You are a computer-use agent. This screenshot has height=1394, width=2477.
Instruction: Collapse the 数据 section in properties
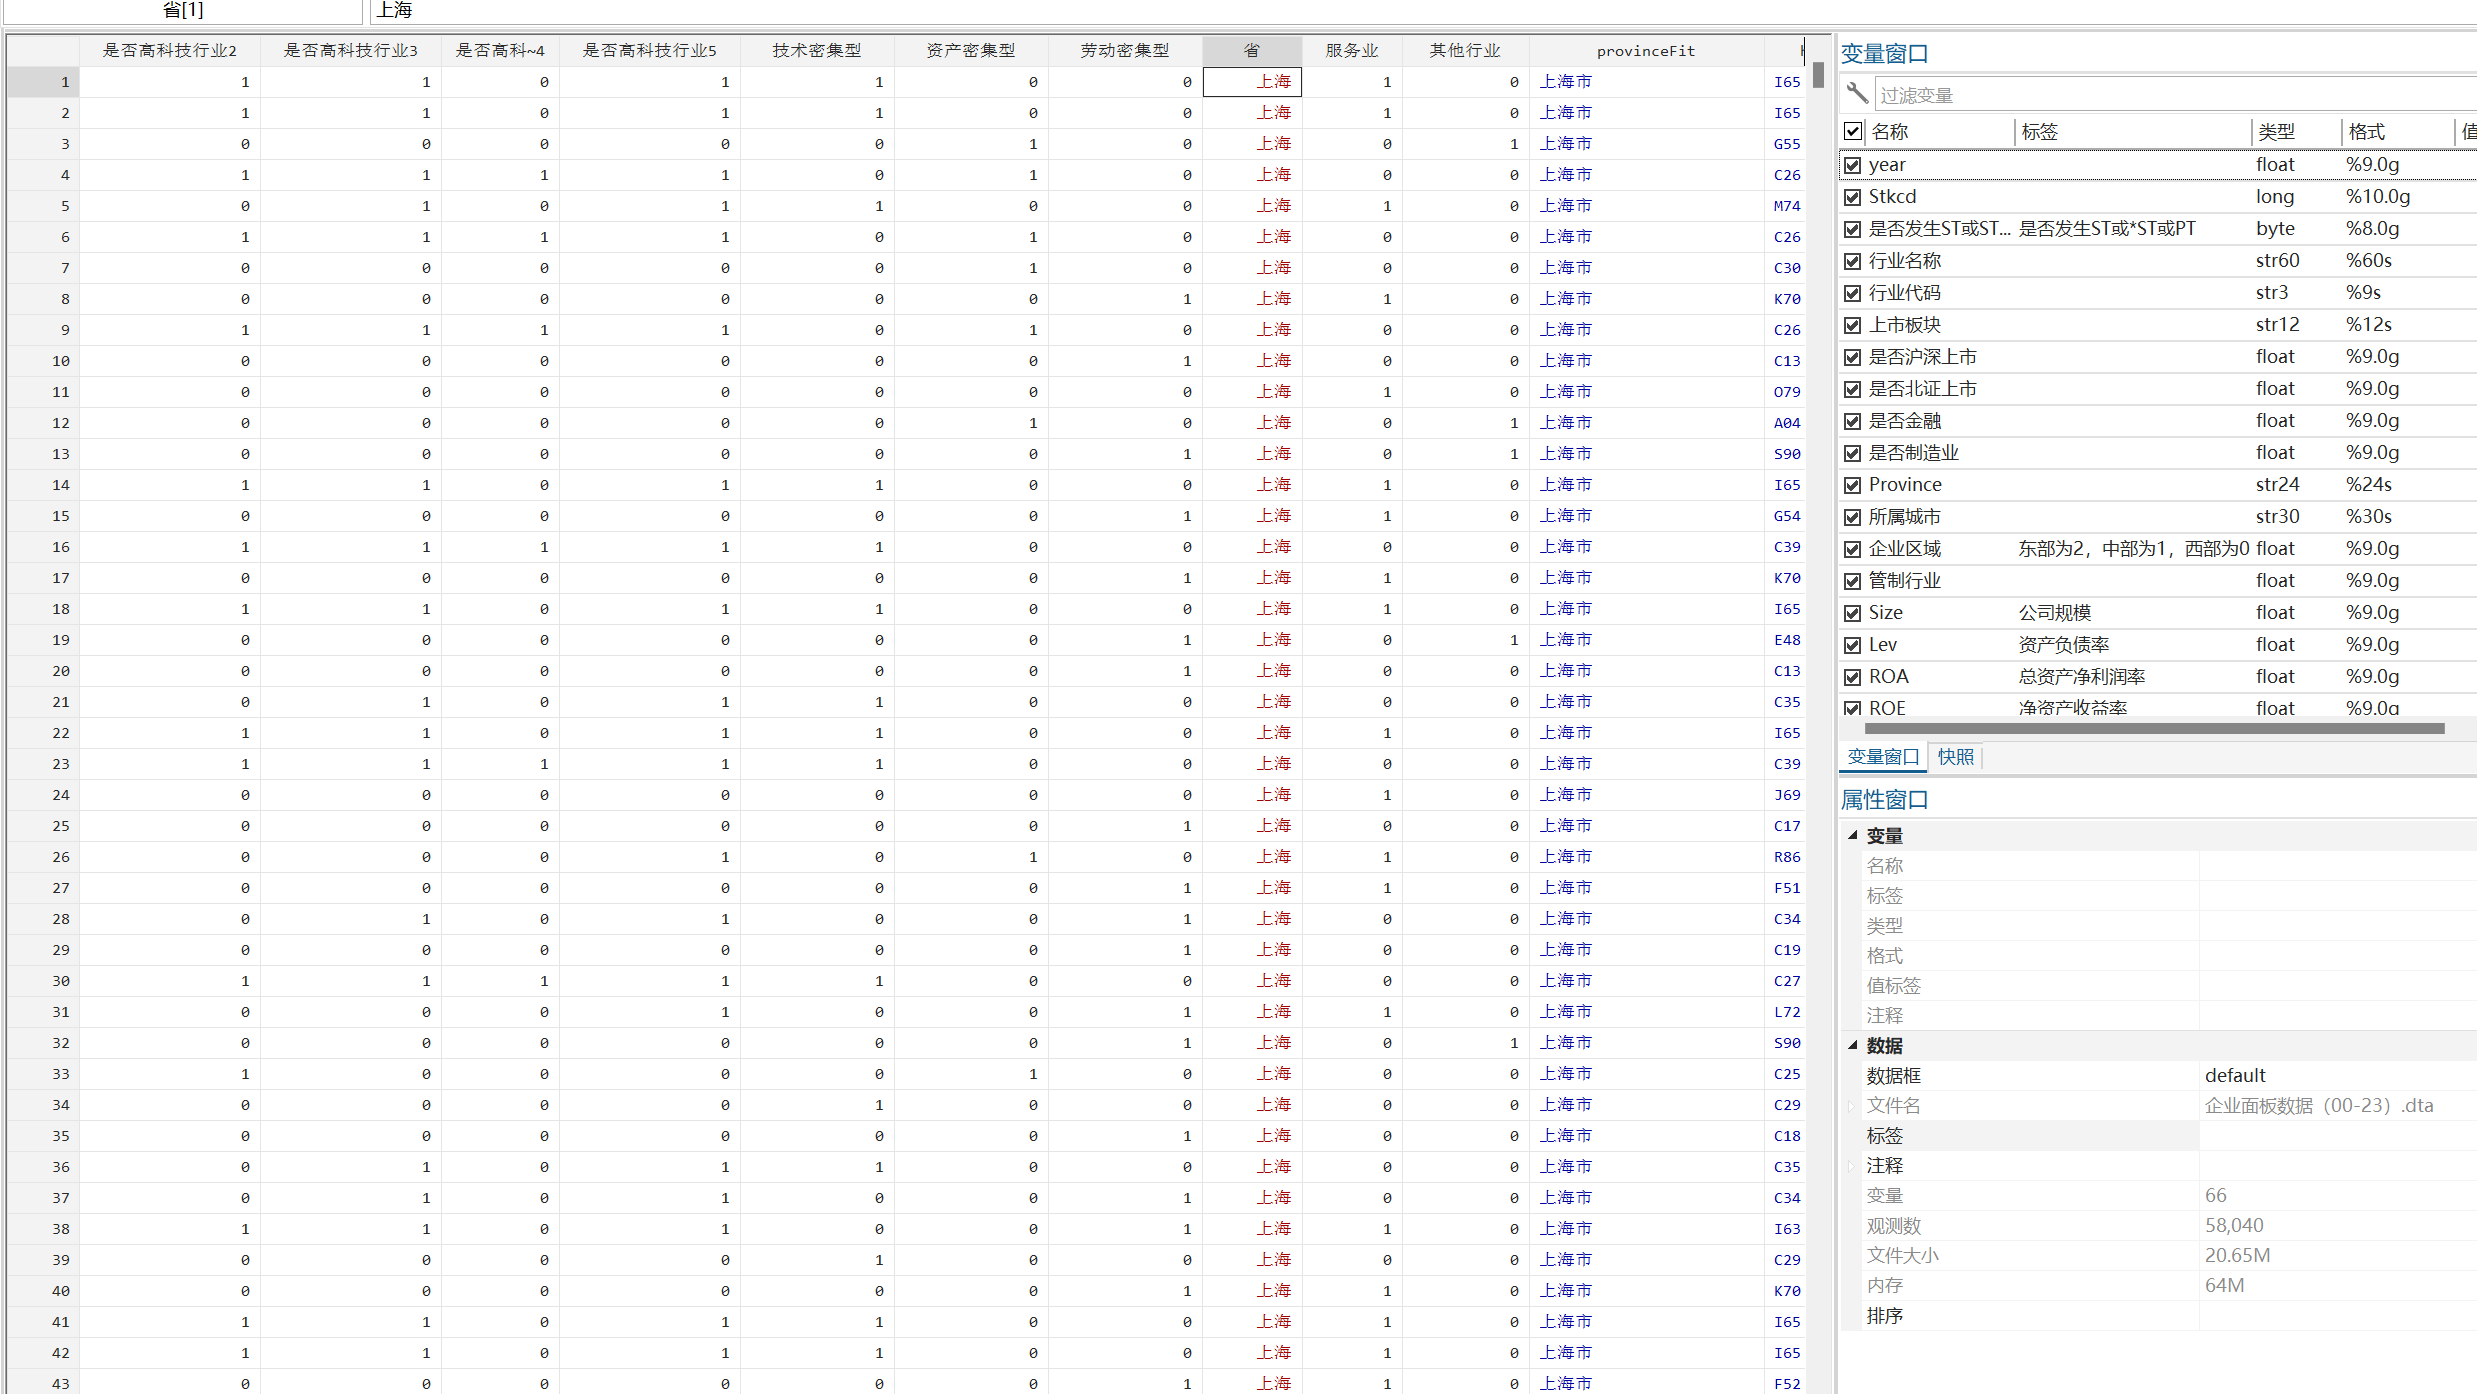pos(1853,1045)
